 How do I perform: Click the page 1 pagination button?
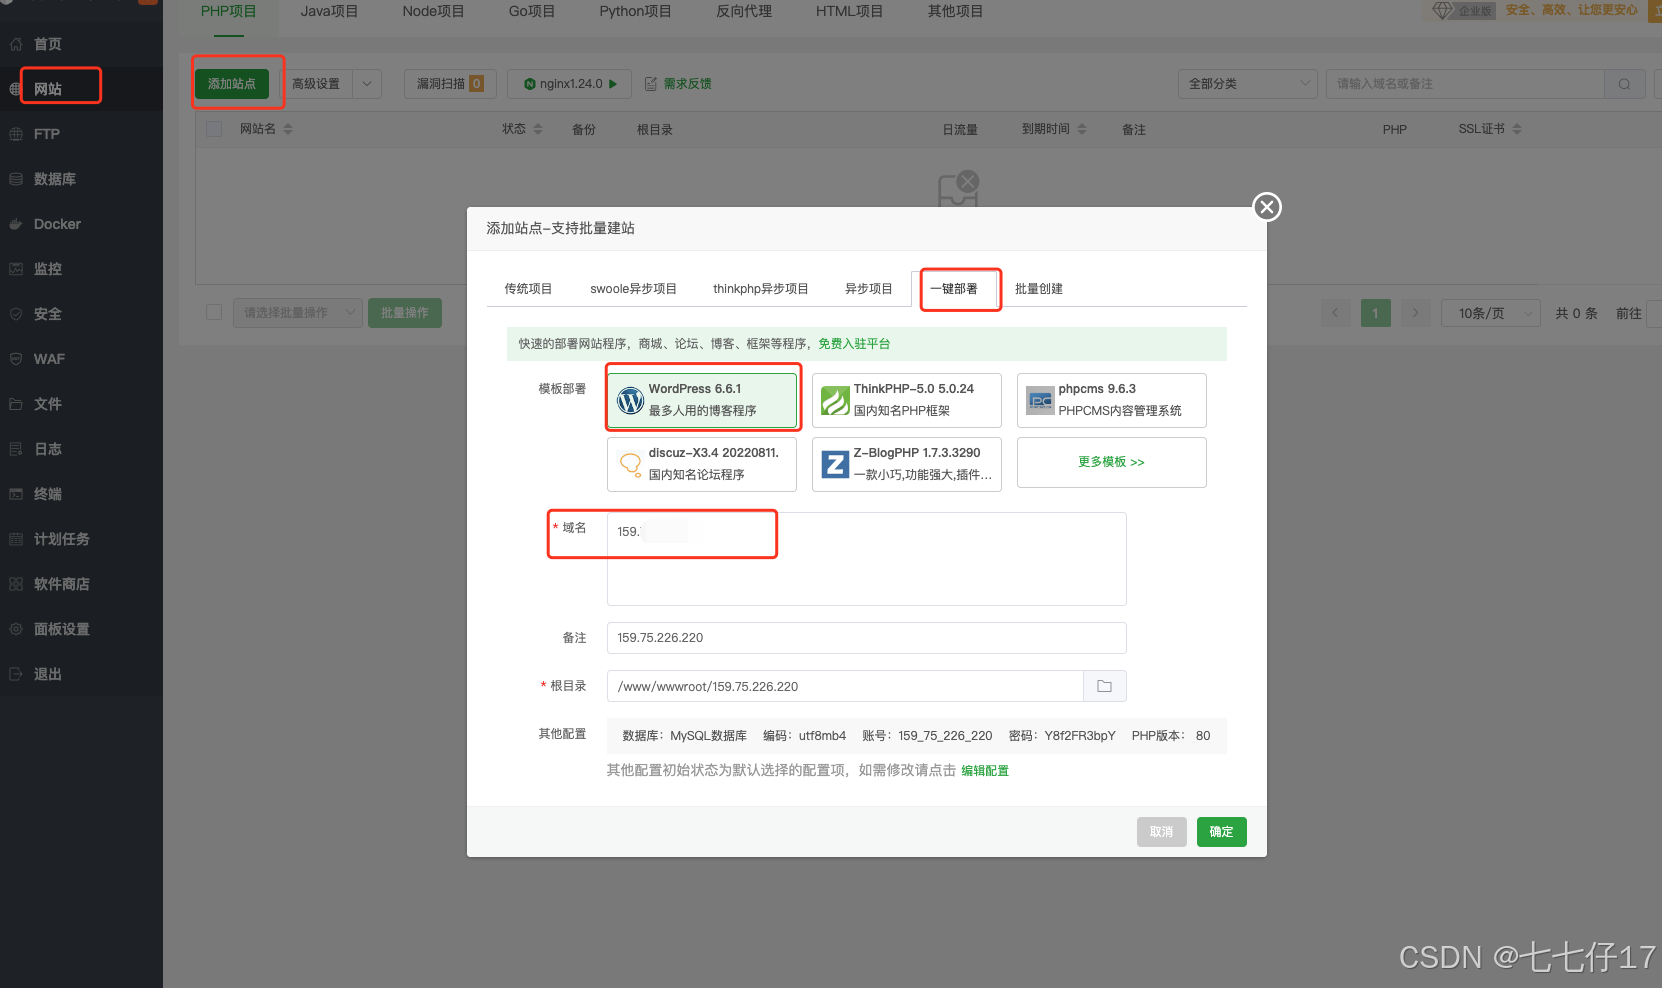(1375, 313)
